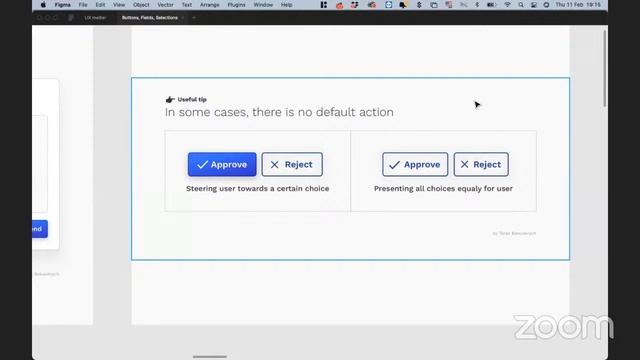Open the Figma application menu
This screenshot has height=360, width=640.
62,5
